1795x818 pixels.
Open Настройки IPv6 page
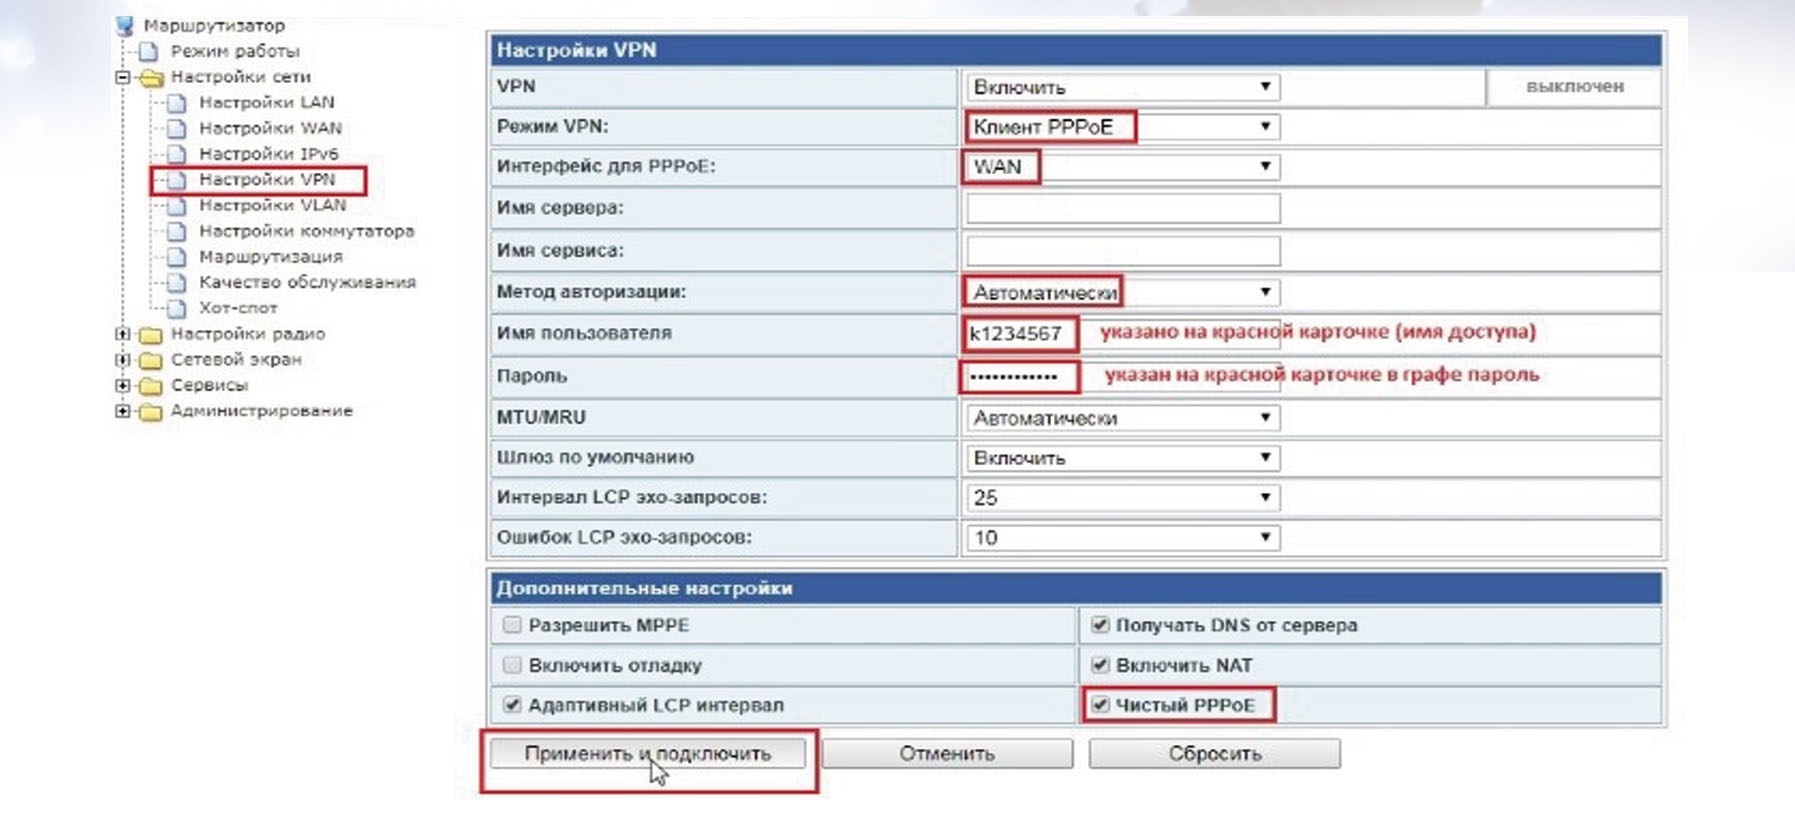pos(269,154)
